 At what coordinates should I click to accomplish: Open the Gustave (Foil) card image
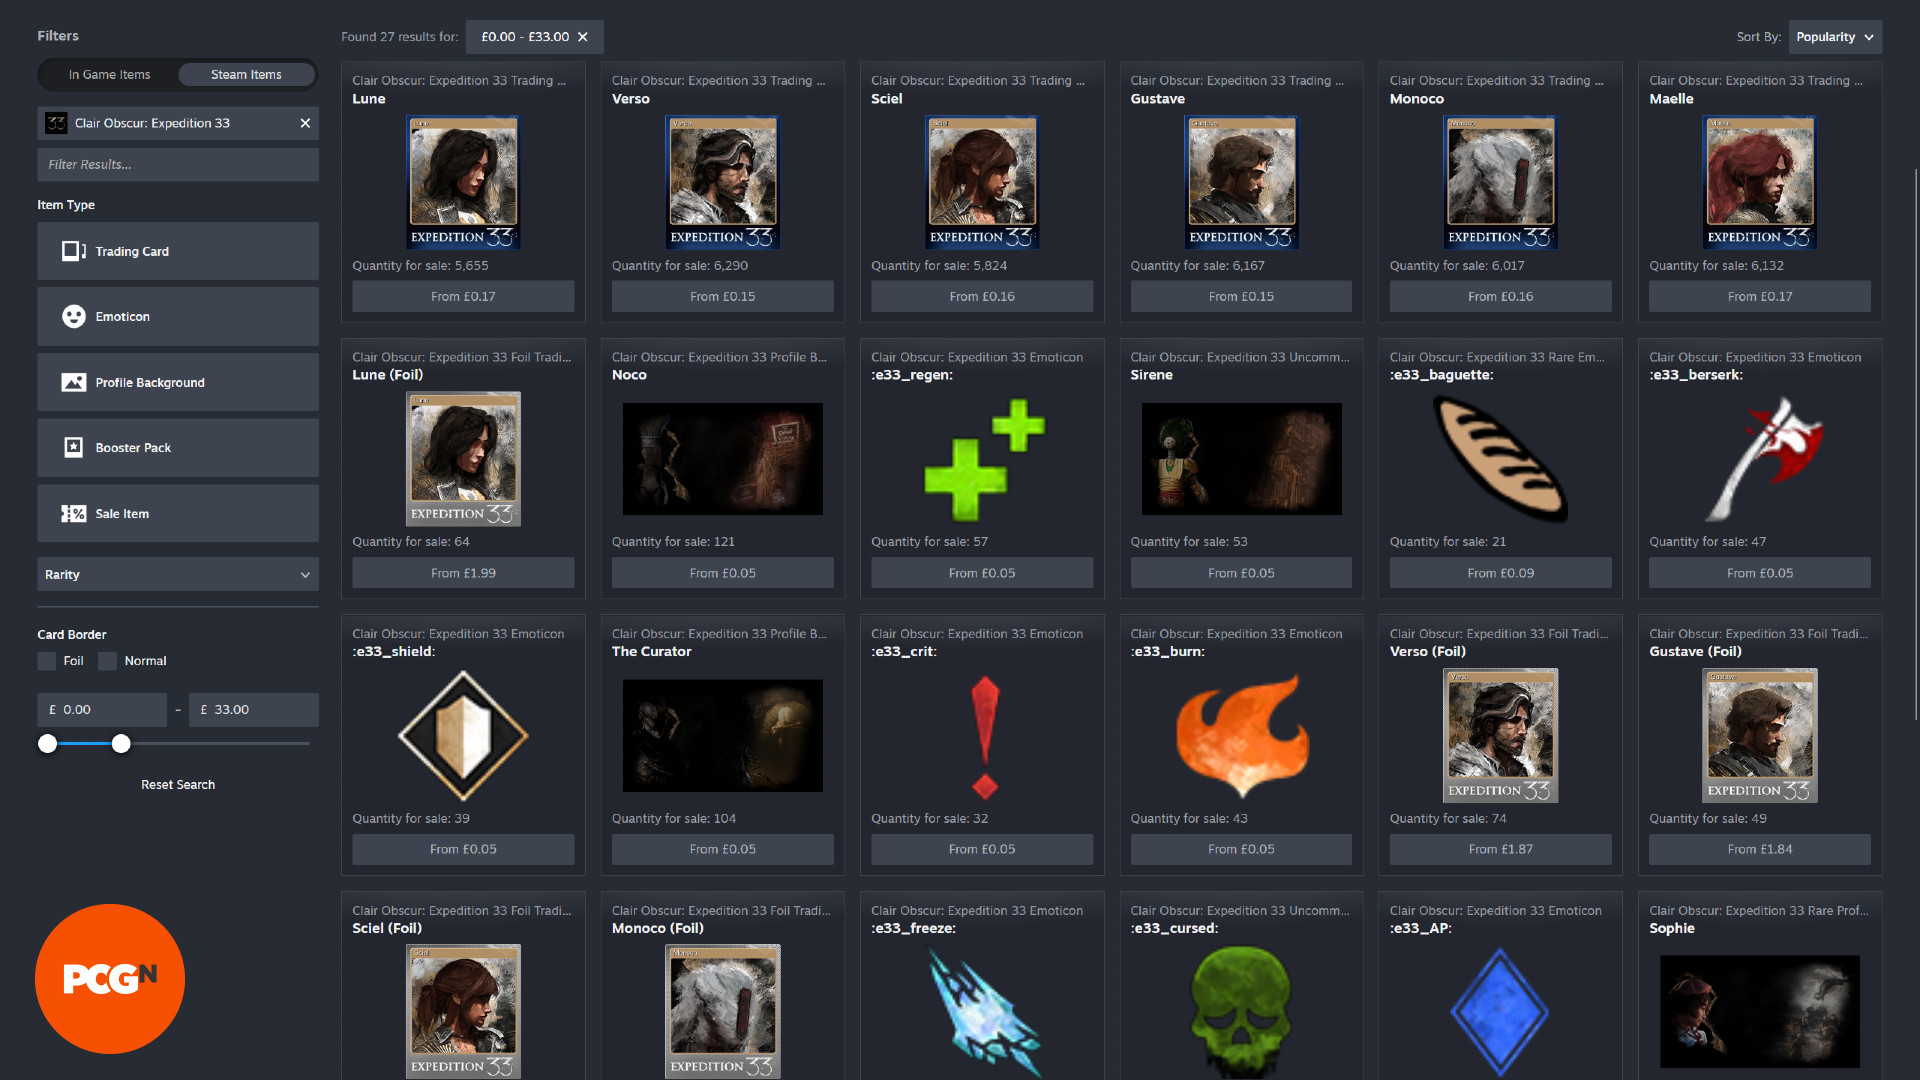[1760, 736]
